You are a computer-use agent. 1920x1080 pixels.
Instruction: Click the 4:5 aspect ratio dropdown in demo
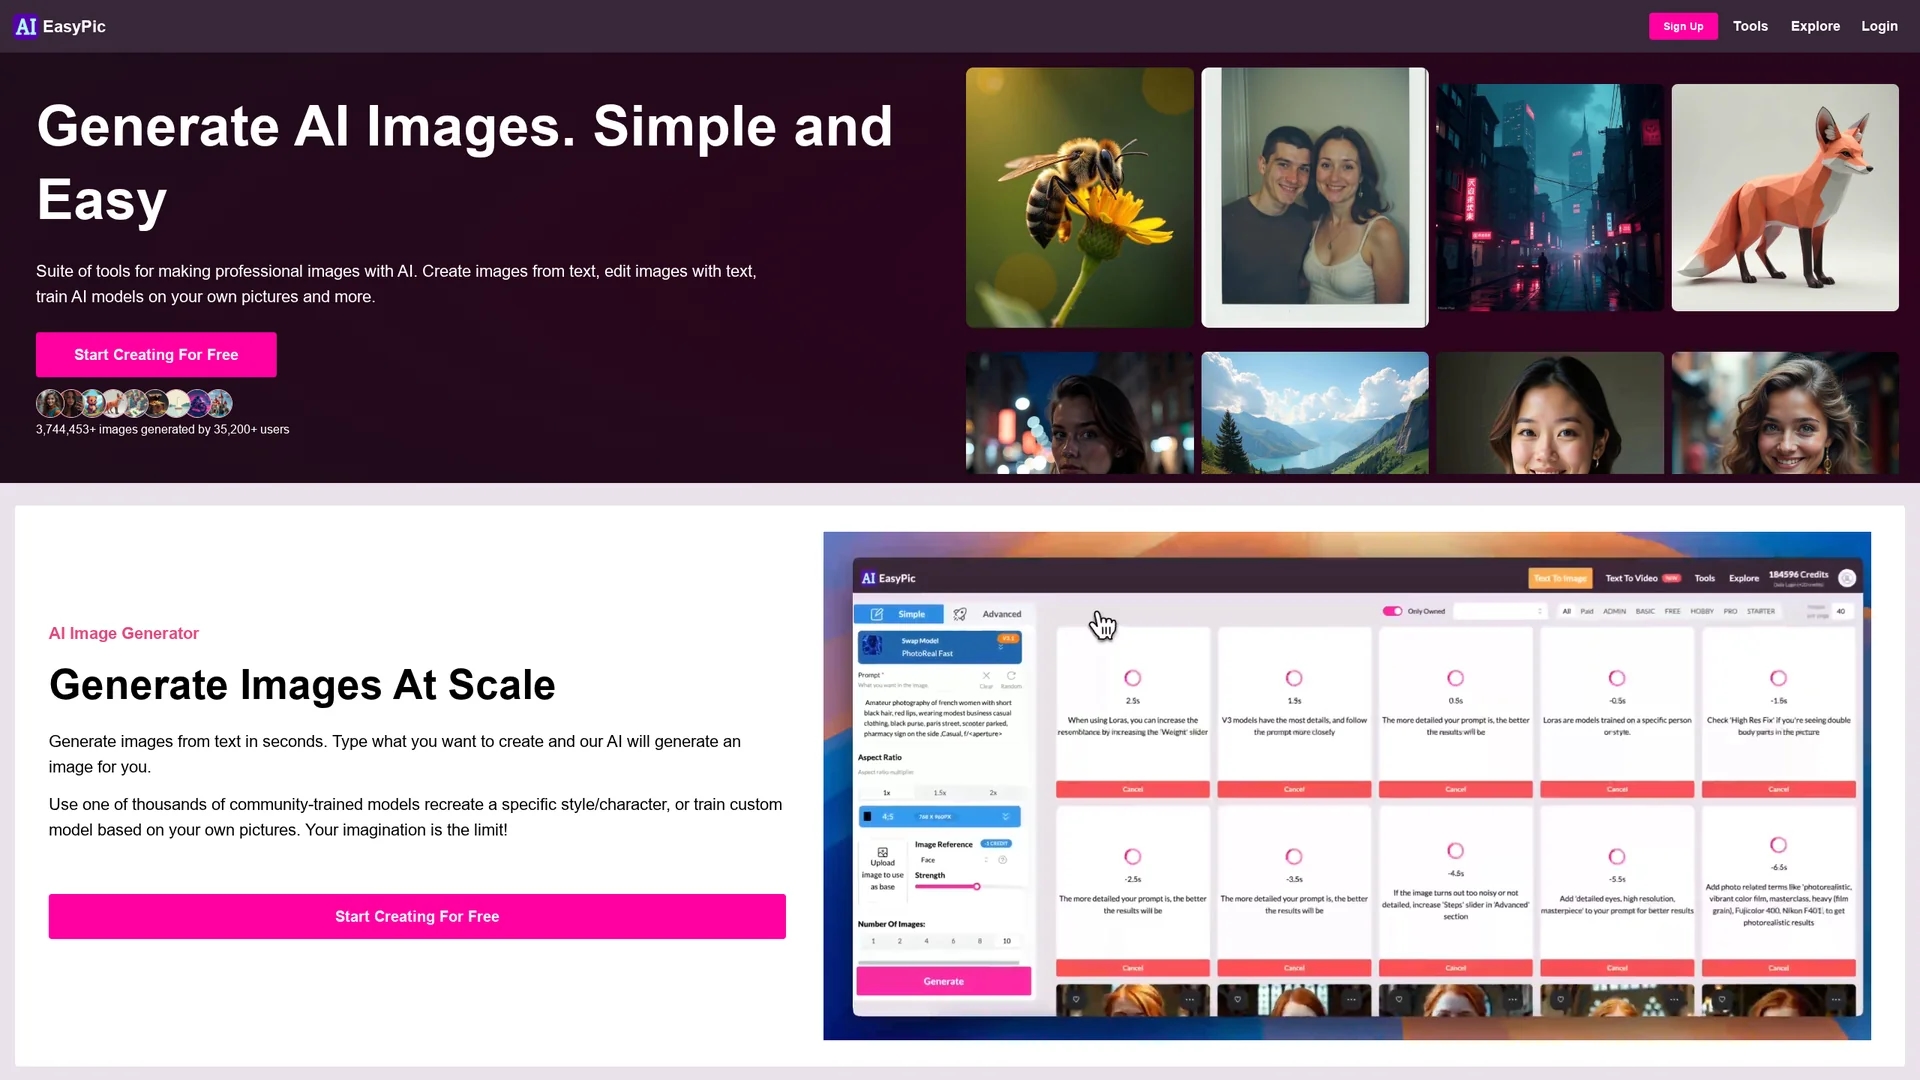click(939, 817)
